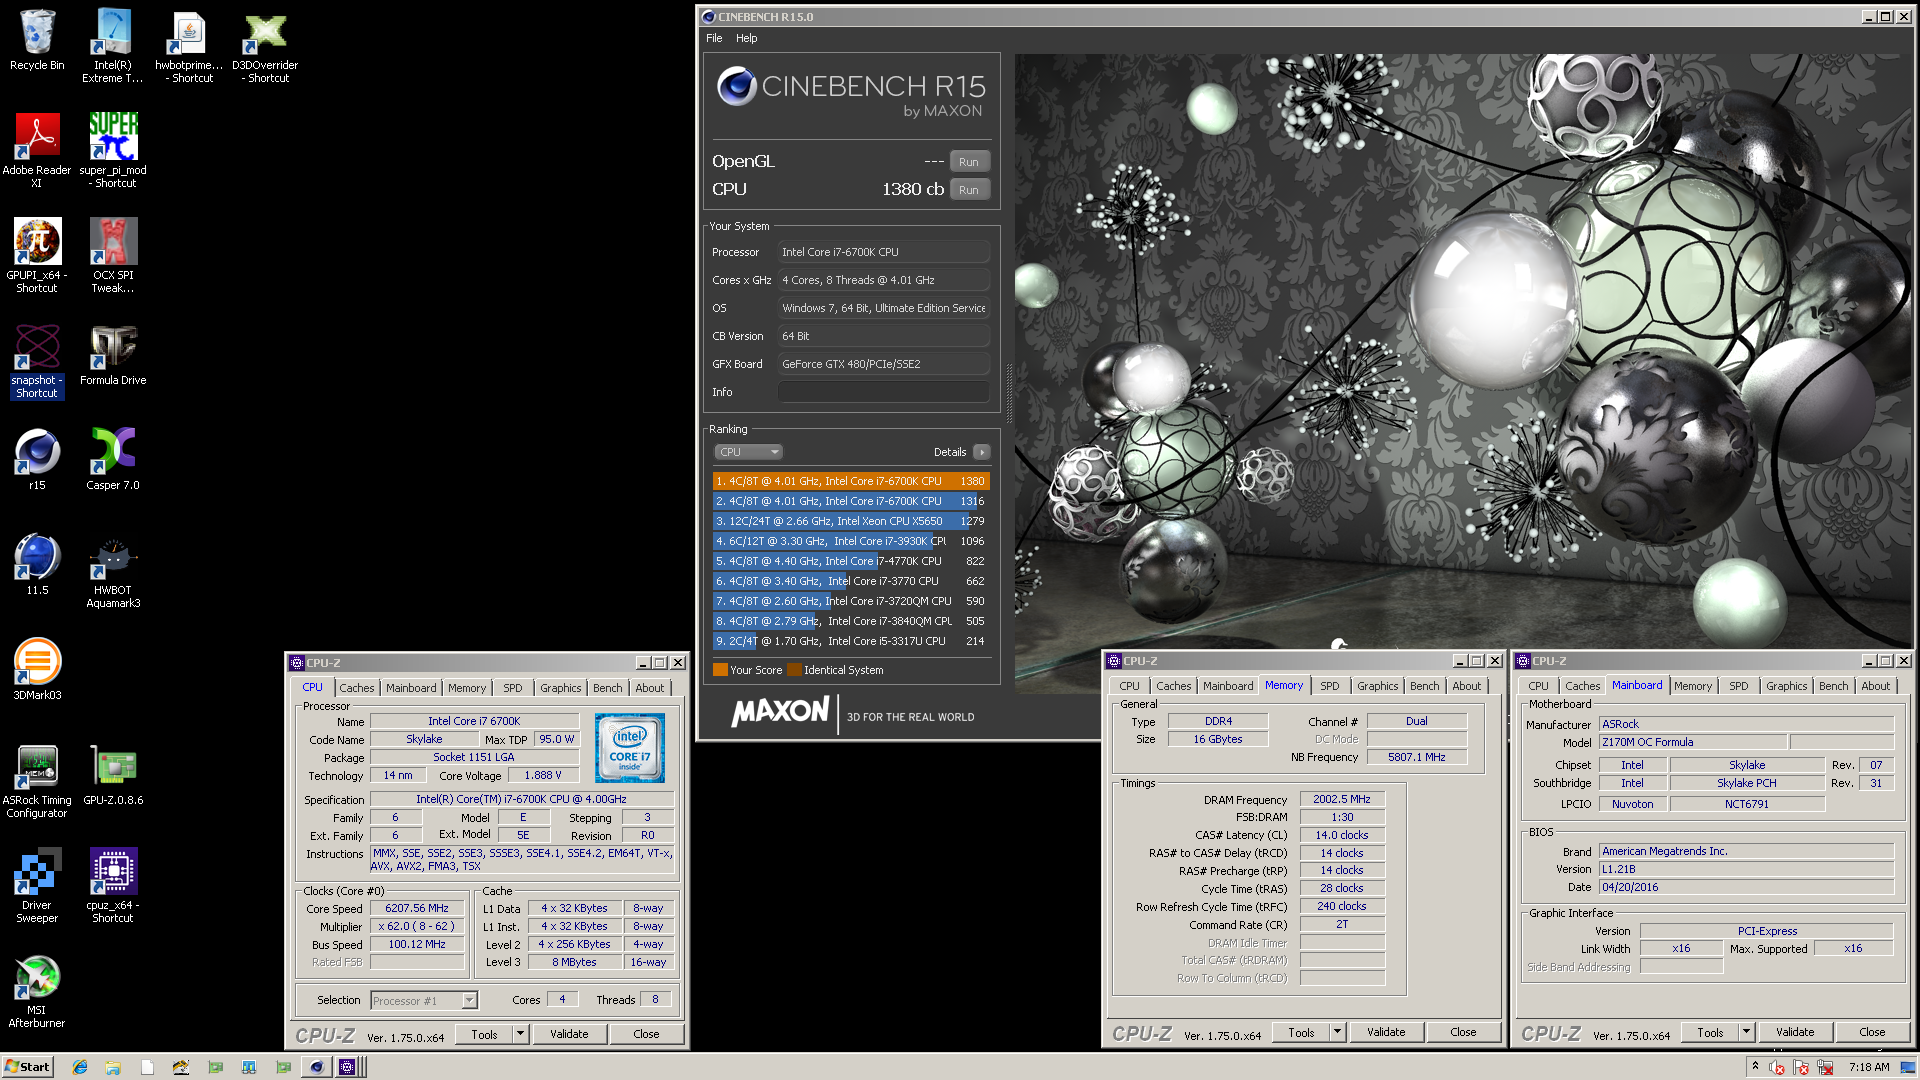Viewport: 1920px width, 1080px height.
Task: Open Tools dropdown arrow in CPU-Z CPU window
Action: click(520, 1034)
